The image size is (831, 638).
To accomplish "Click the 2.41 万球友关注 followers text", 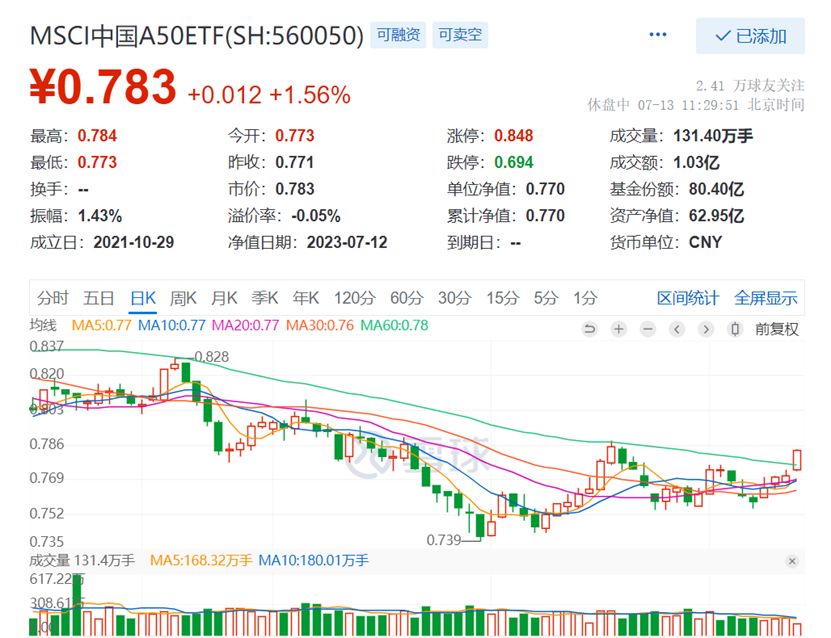I will tap(750, 85).
